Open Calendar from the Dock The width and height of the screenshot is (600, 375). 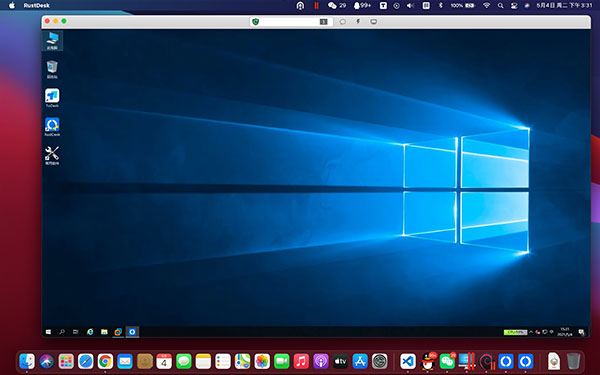click(x=164, y=361)
